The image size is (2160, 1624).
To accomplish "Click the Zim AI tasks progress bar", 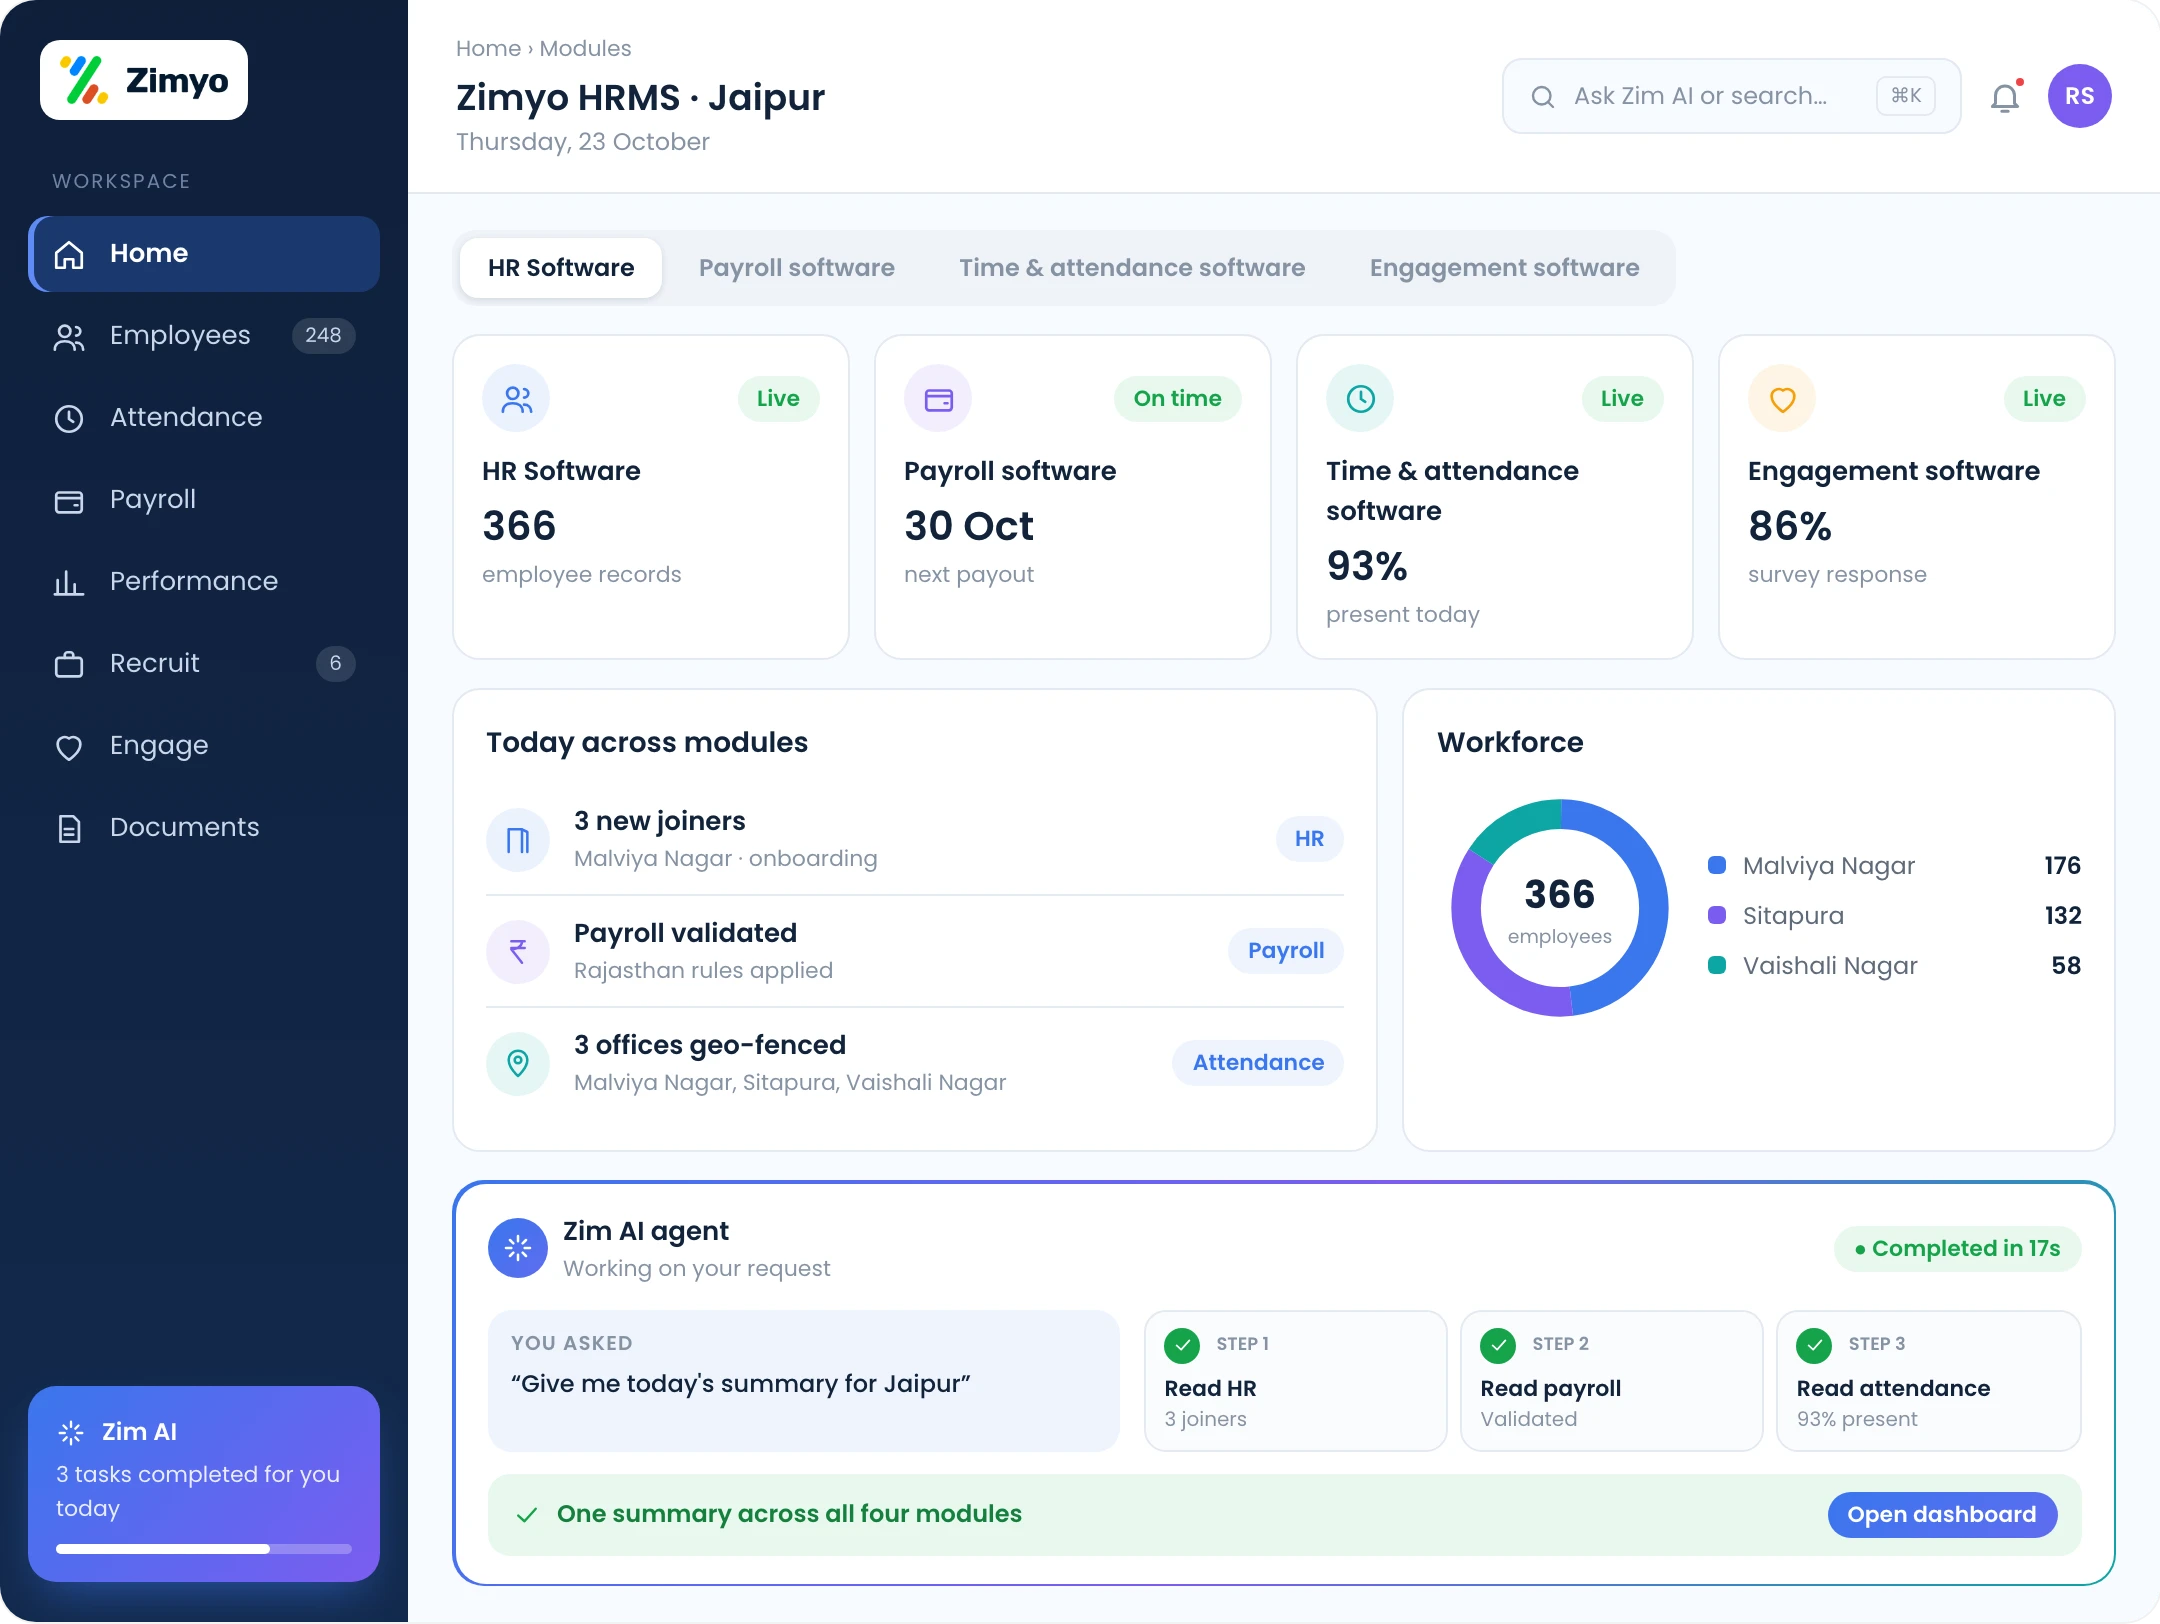I will point(204,1549).
